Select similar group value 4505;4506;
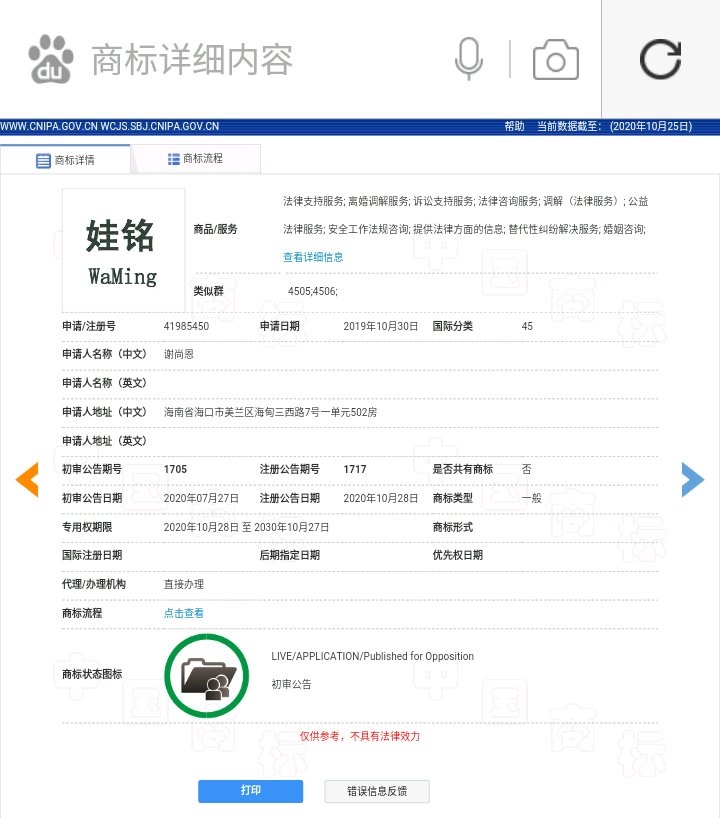This screenshot has height=818, width=720. (x=313, y=291)
